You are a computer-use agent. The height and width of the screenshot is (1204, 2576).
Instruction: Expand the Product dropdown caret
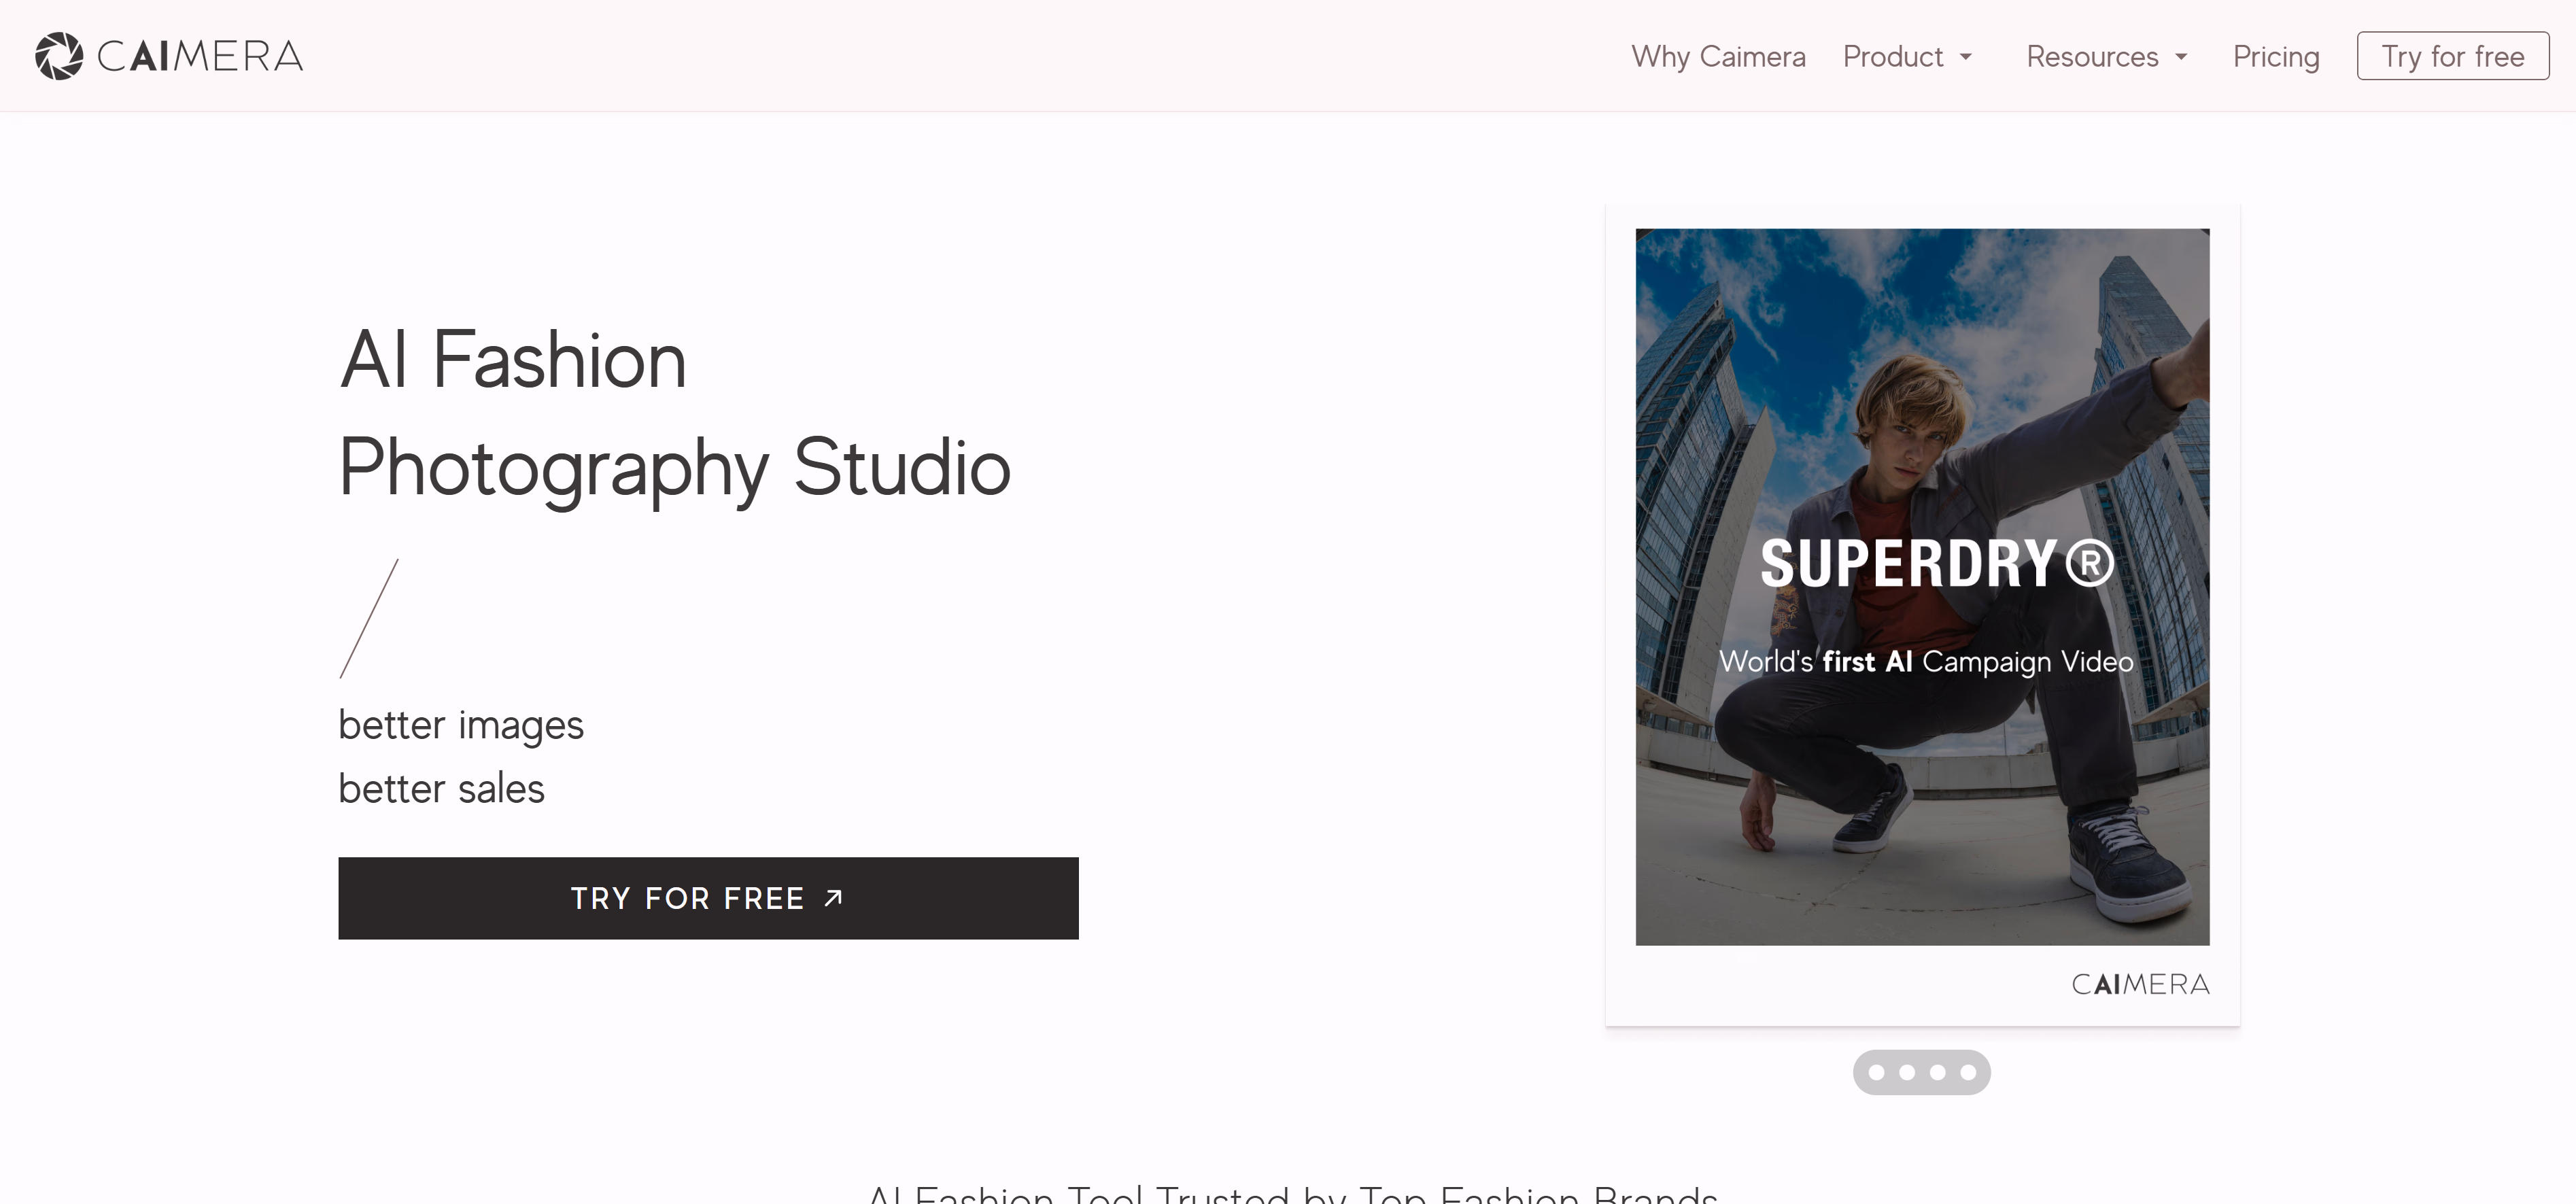(1966, 57)
